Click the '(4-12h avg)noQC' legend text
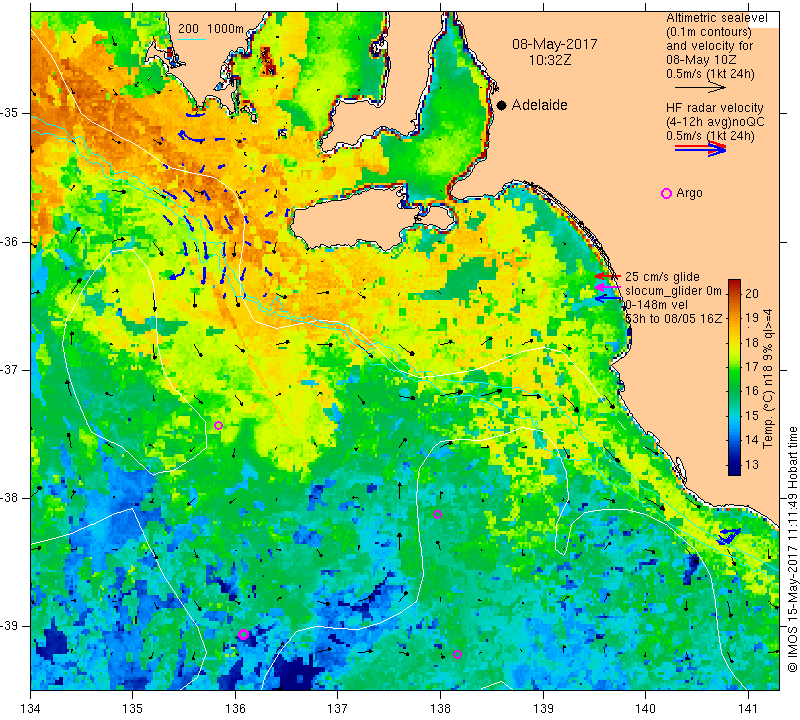Viewport: 800px width, 720px height. point(715,122)
